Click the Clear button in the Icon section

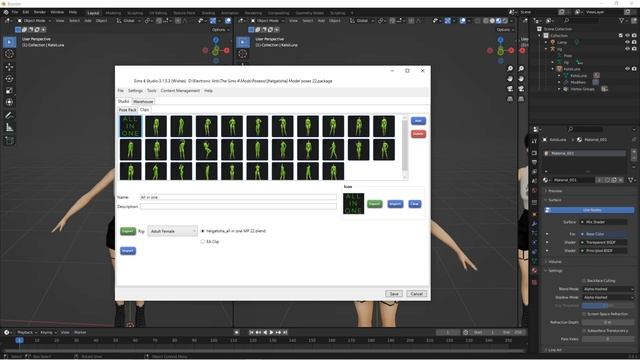pyautogui.click(x=415, y=204)
